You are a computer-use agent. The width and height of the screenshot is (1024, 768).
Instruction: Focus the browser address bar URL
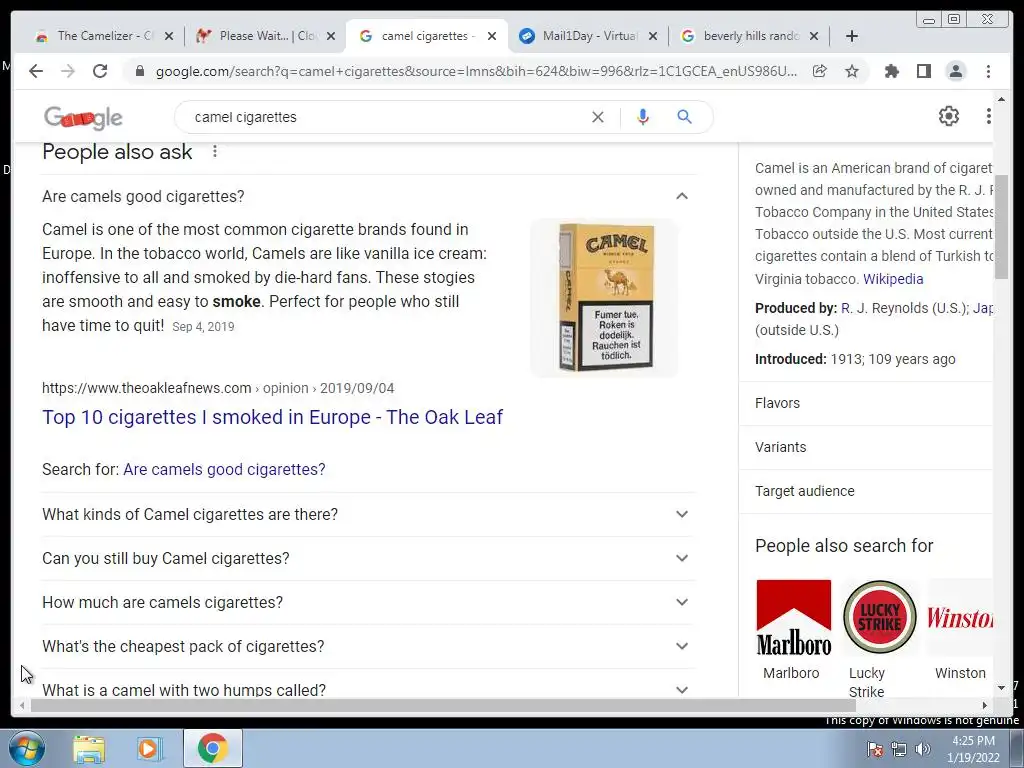pos(475,72)
